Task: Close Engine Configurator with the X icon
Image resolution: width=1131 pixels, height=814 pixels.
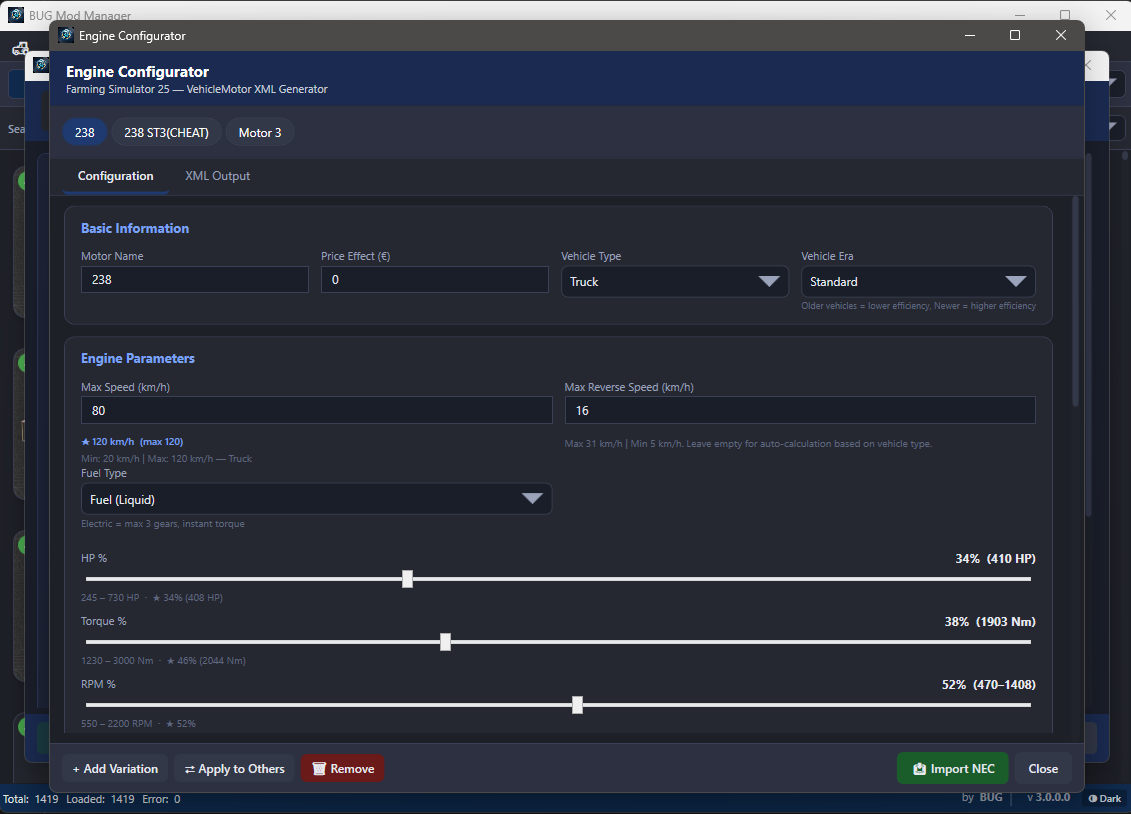Action: pyautogui.click(x=1061, y=35)
